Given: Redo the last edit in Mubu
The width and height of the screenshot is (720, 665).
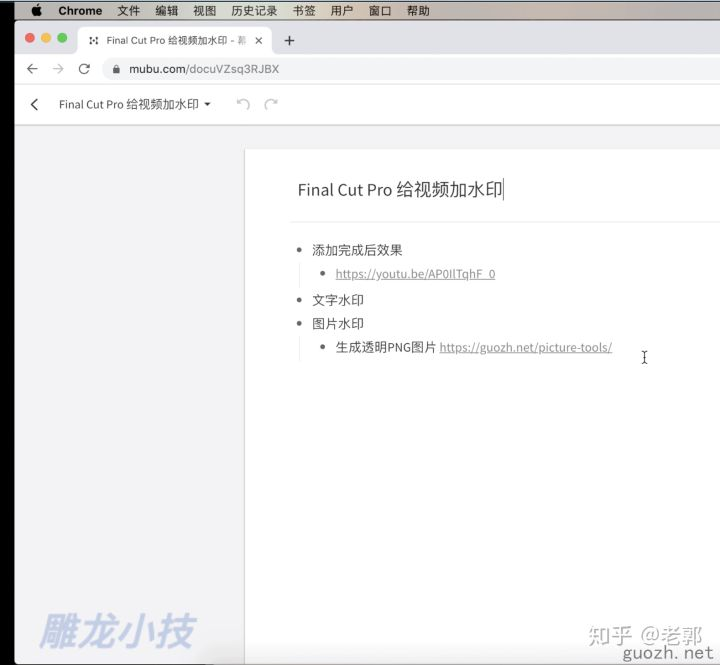Looking at the screenshot, I should (271, 104).
